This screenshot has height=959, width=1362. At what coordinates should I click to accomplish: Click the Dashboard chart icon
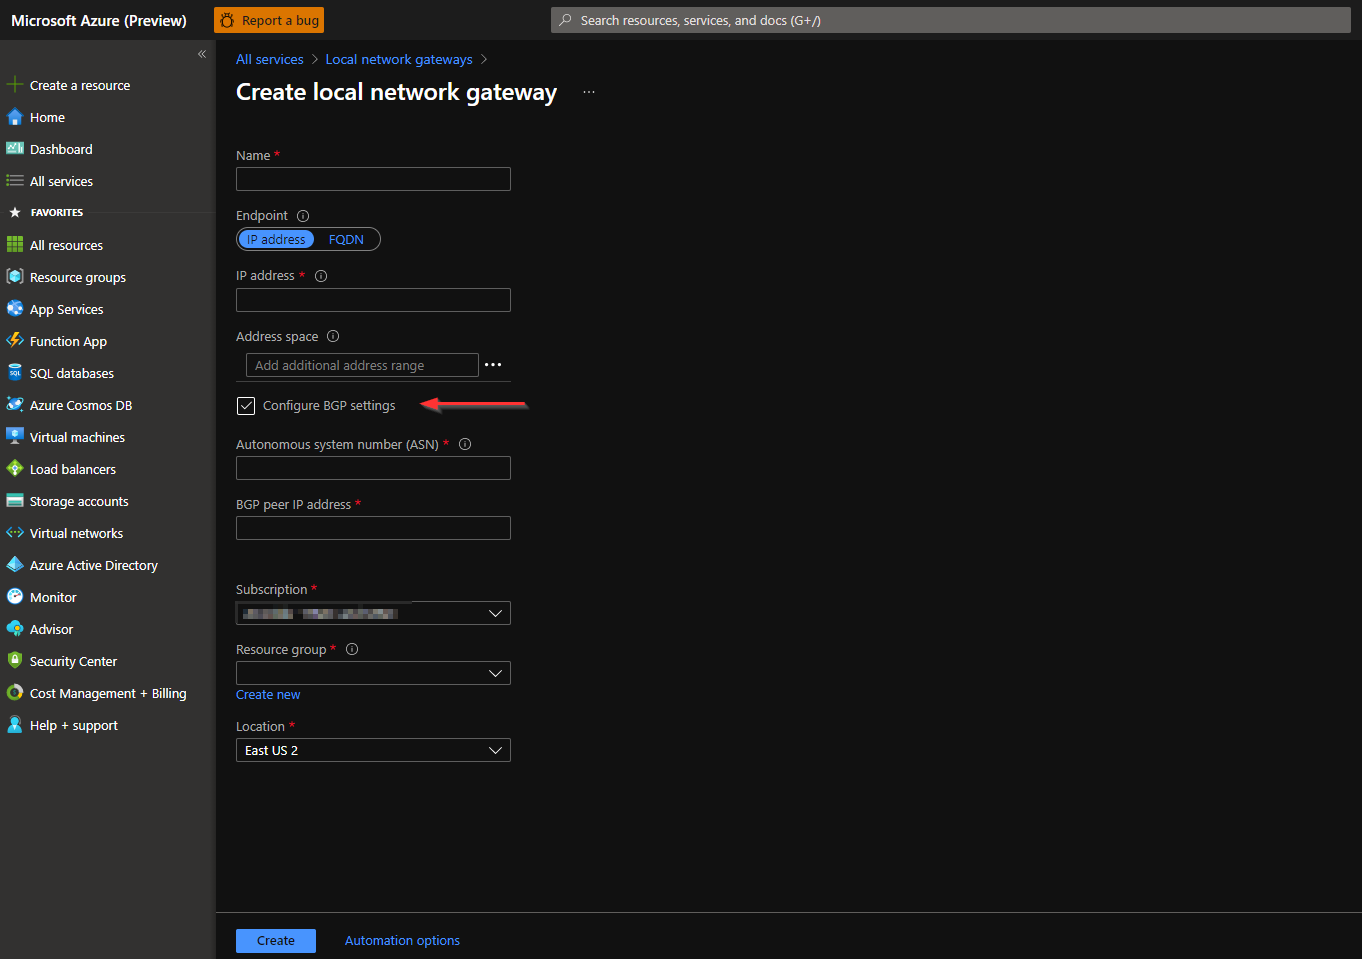[x=15, y=149]
